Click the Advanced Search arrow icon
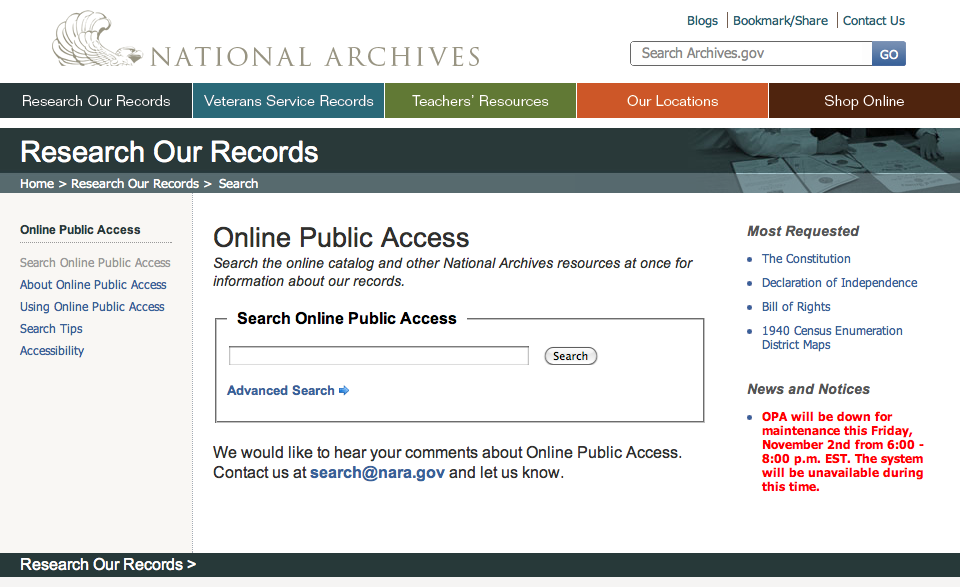Screen dimensions: 960x587 coord(344,391)
